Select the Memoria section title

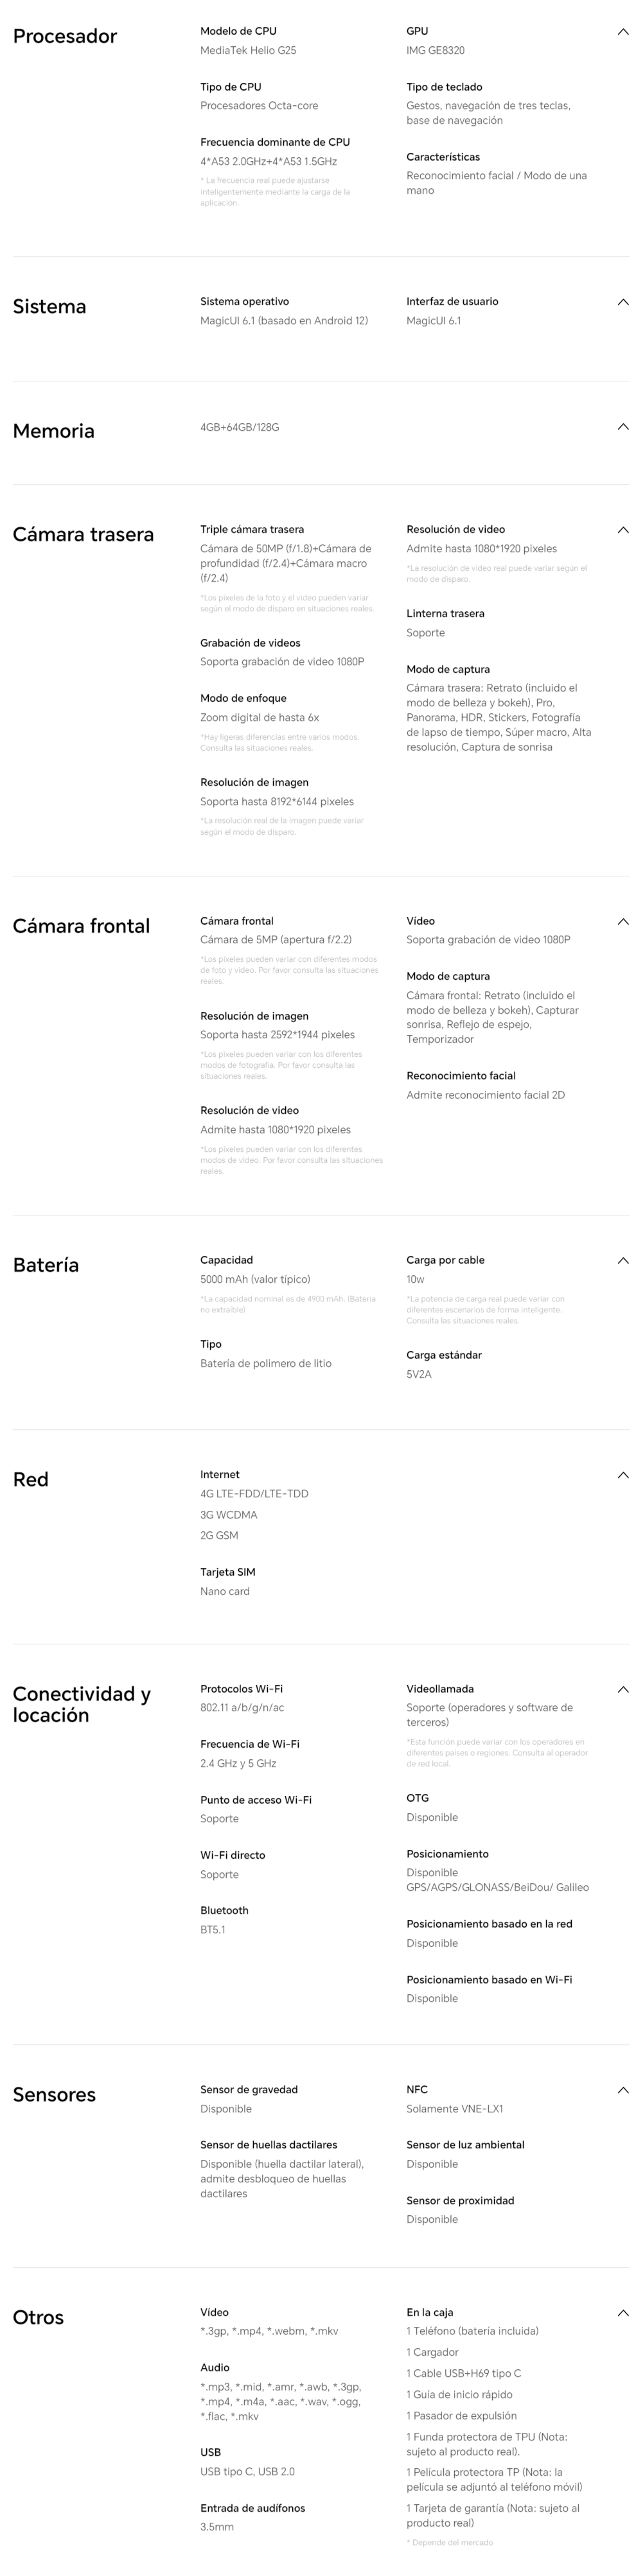click(54, 431)
